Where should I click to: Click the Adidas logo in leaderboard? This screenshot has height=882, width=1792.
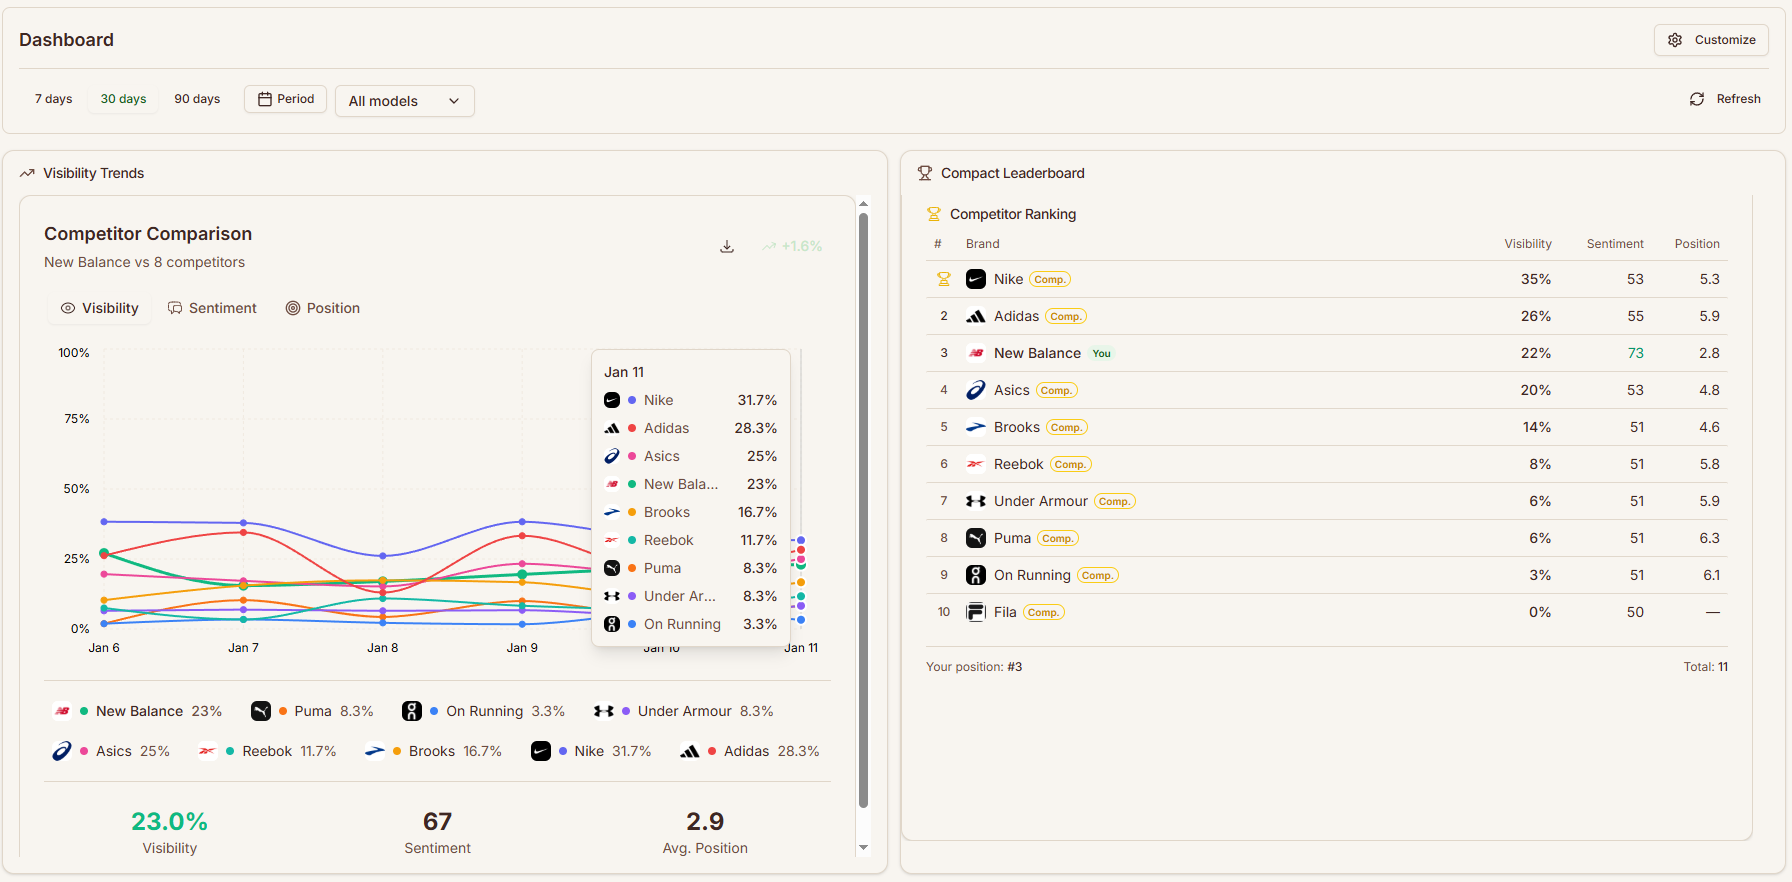[x=976, y=316]
